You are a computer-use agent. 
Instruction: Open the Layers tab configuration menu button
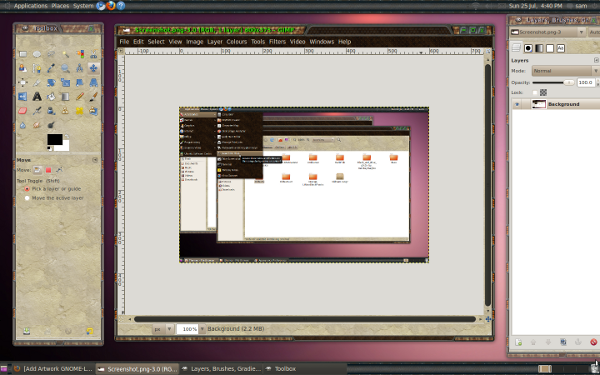coord(596,60)
